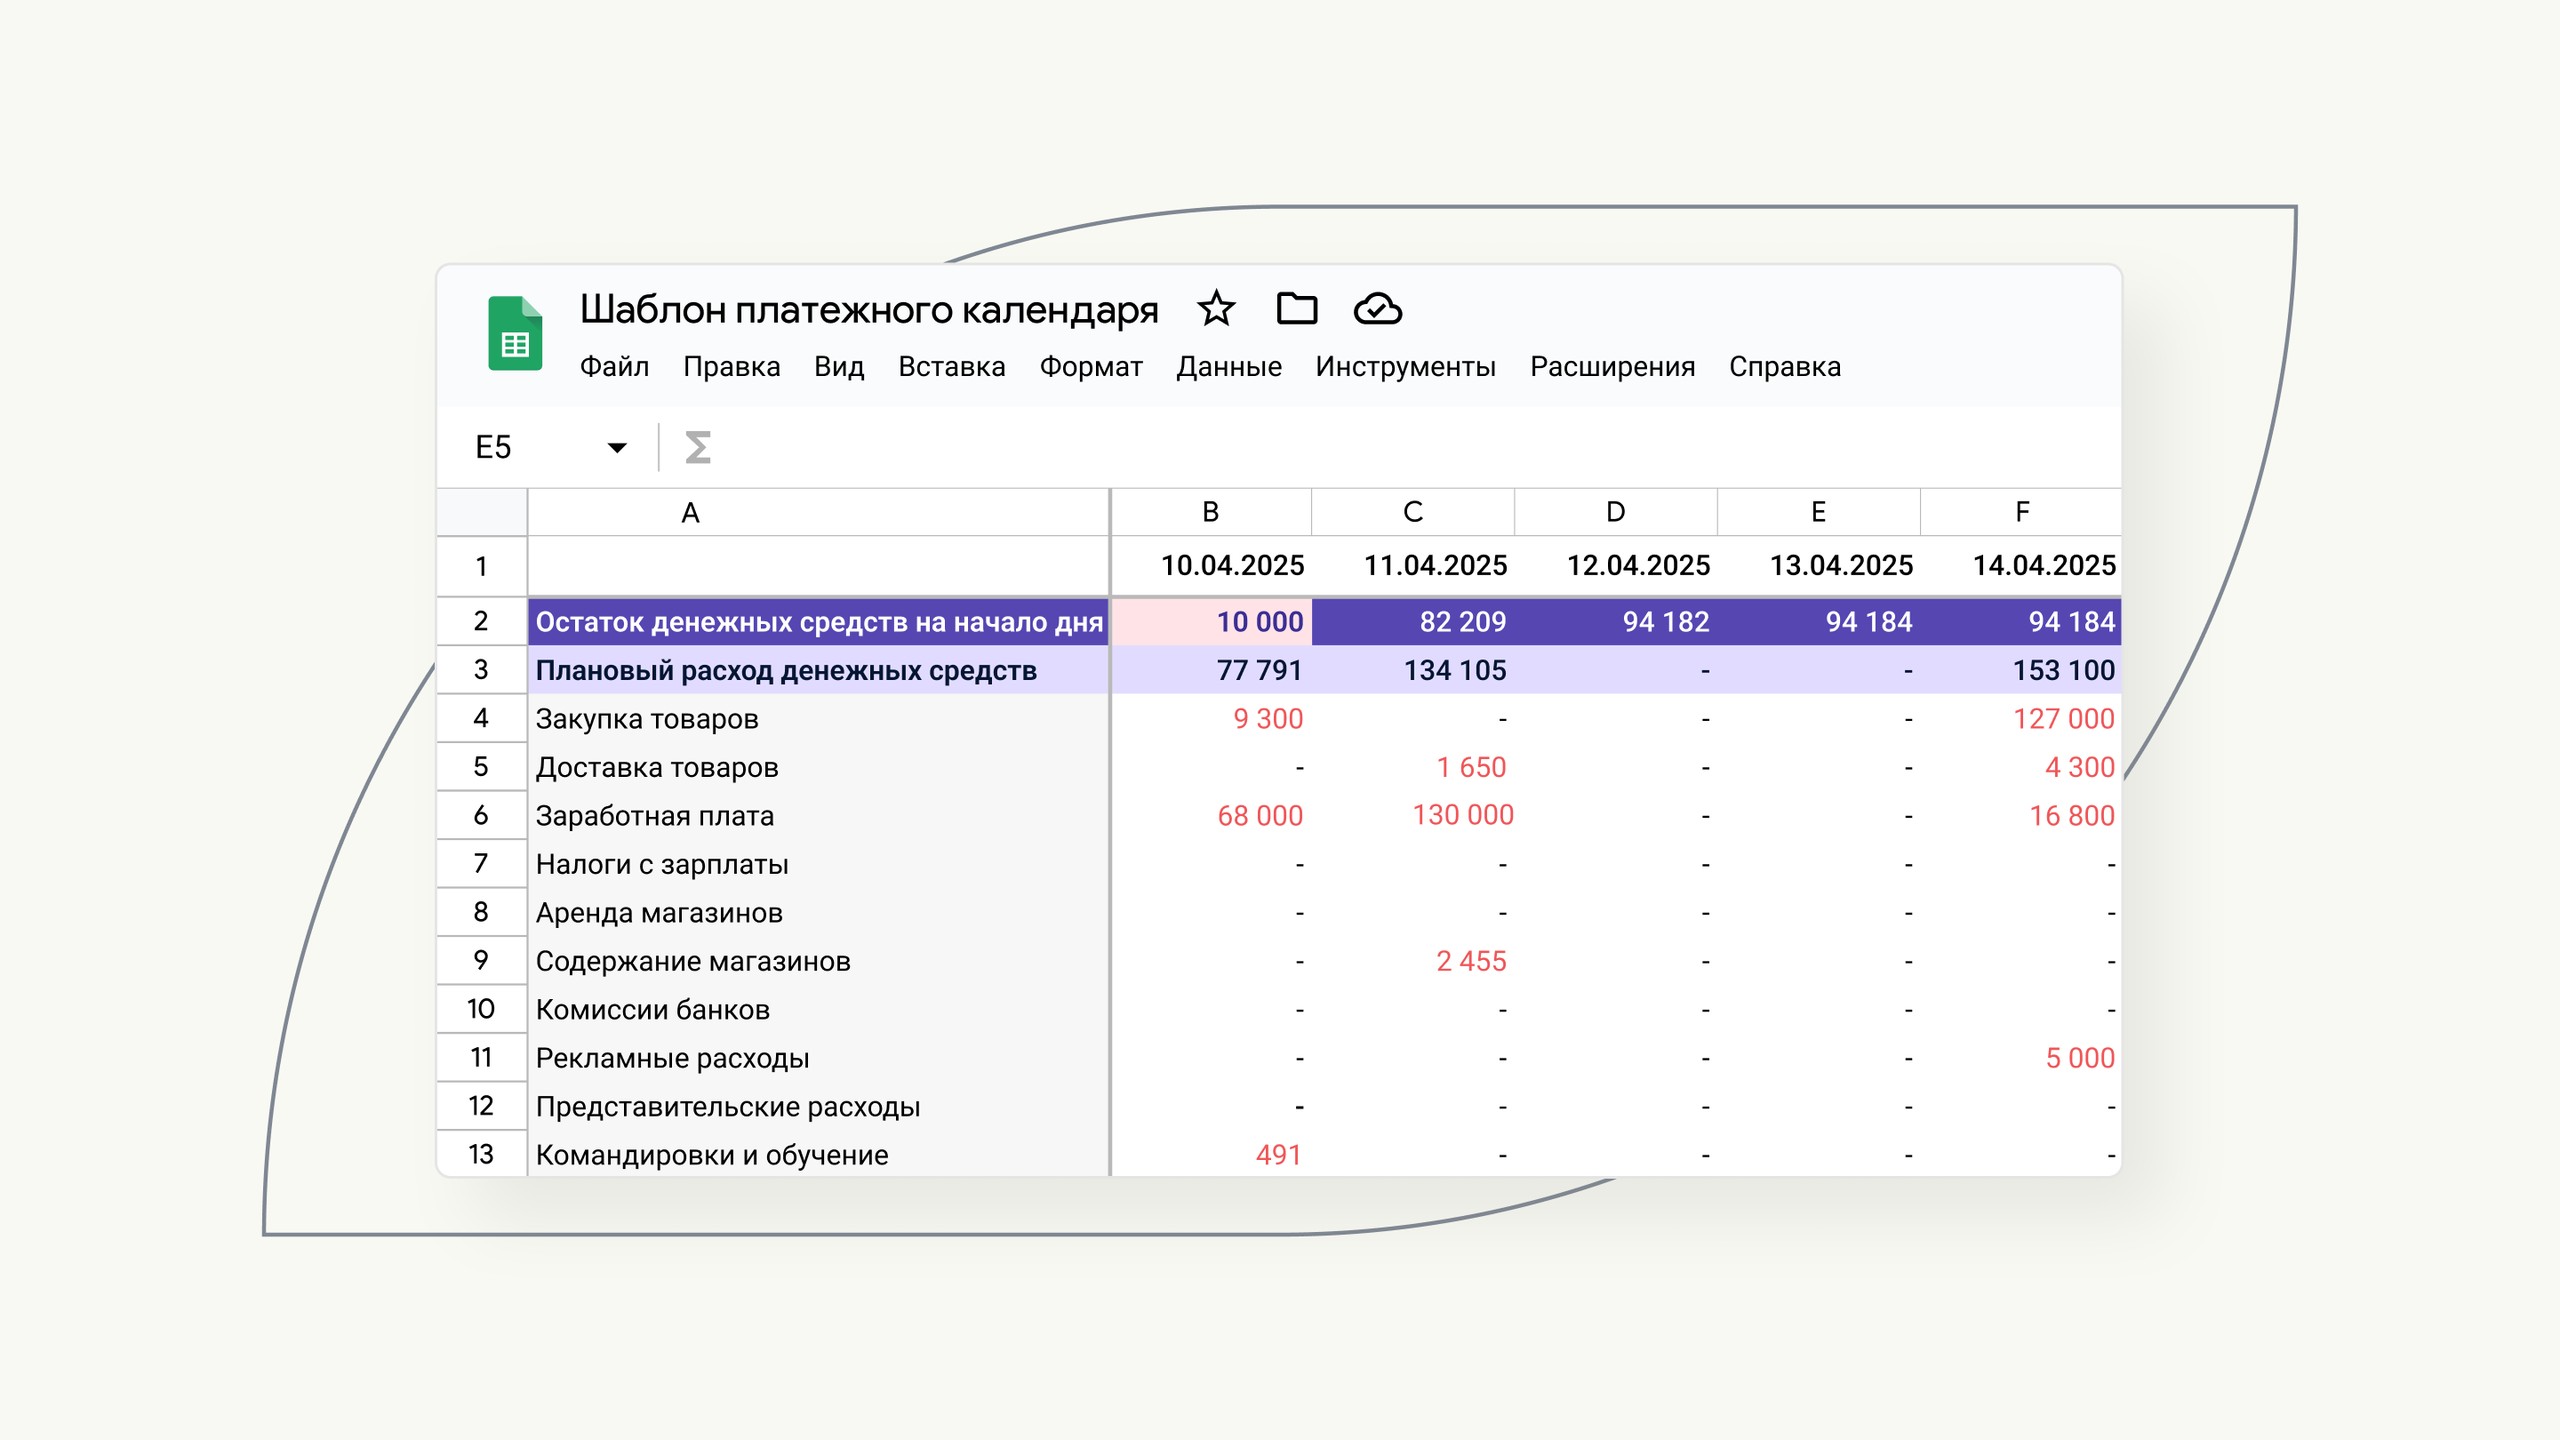Open the name box dropdown arrow
The height and width of the screenshot is (1440, 2560).
point(617,447)
